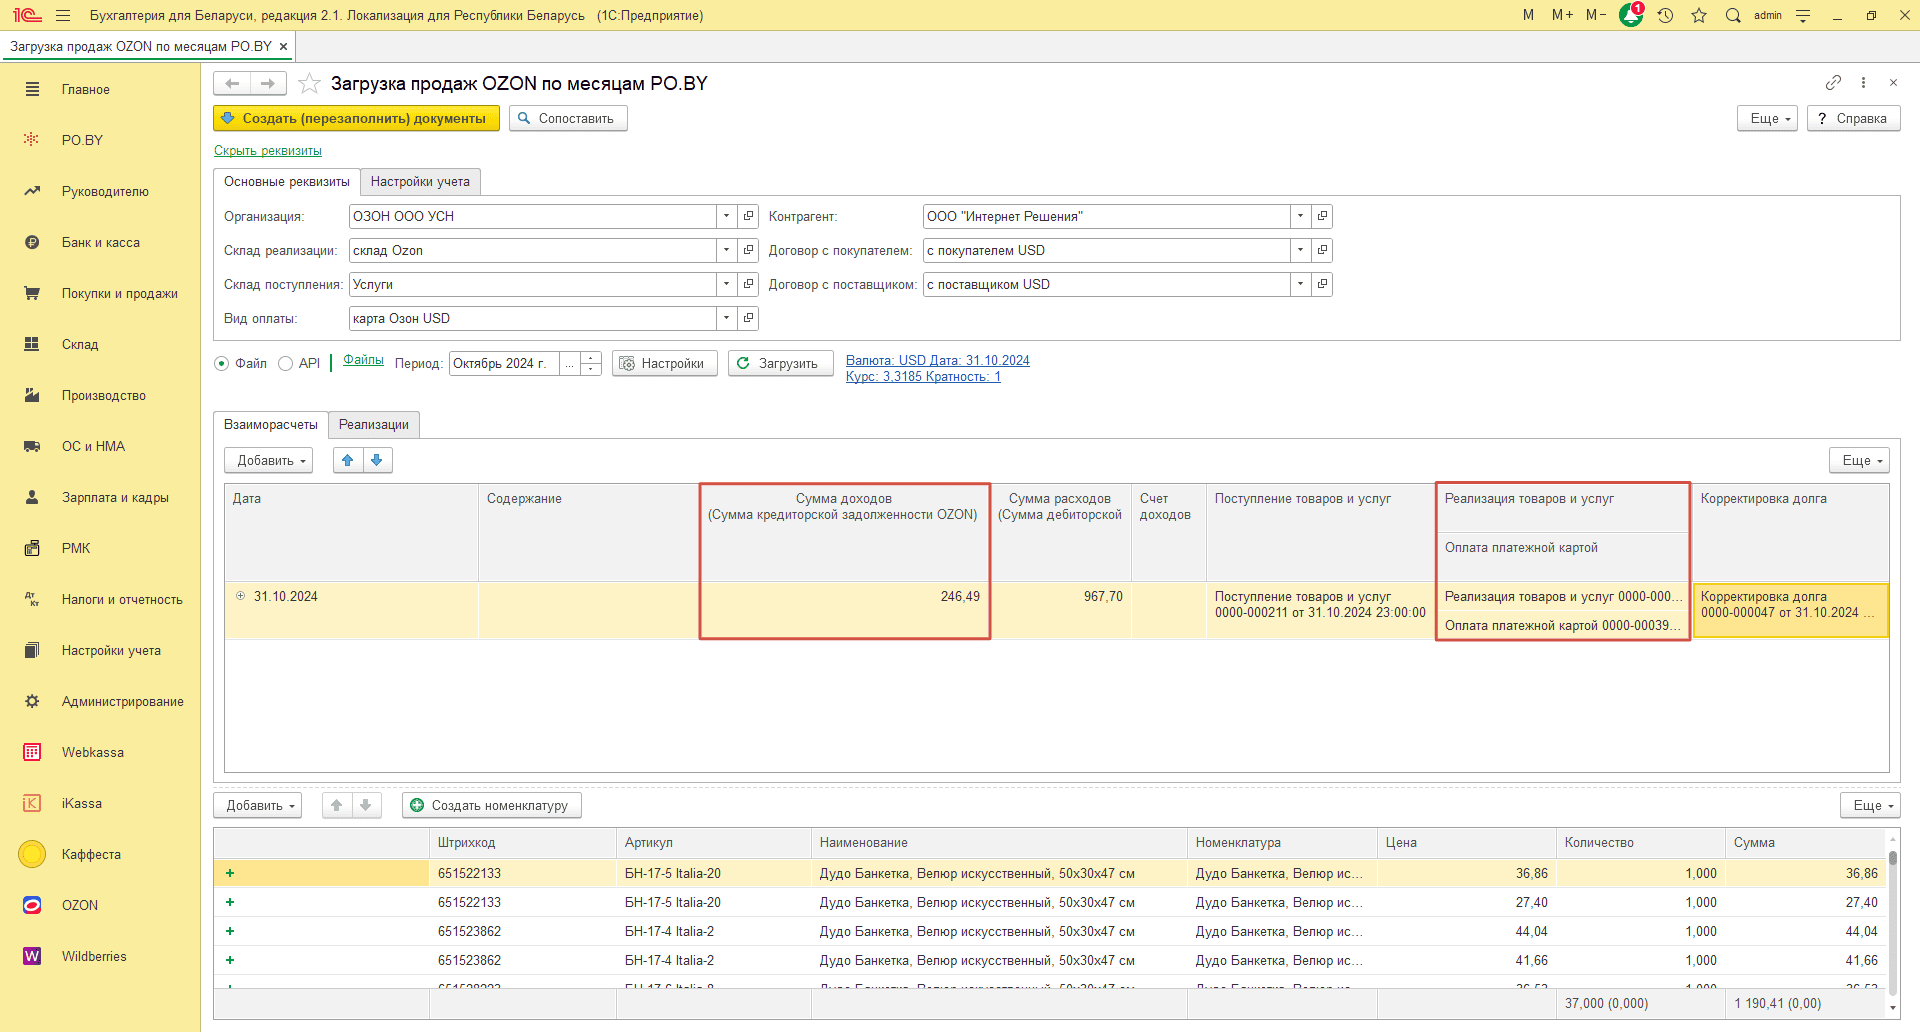This screenshot has width=1920, height=1032.
Task: Open the Контрагент field's linked record
Action: point(1322,216)
